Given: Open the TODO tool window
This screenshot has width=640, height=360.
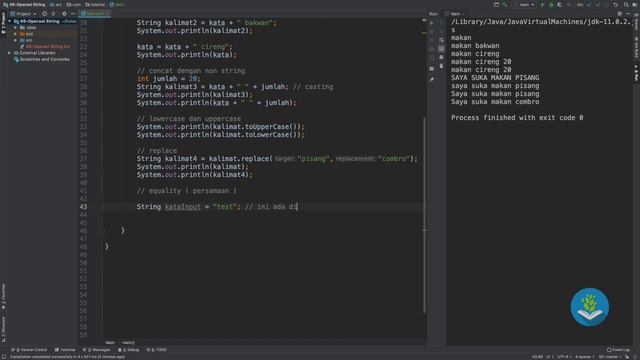Looking at the screenshot, I should pyautogui.click(x=157, y=350).
